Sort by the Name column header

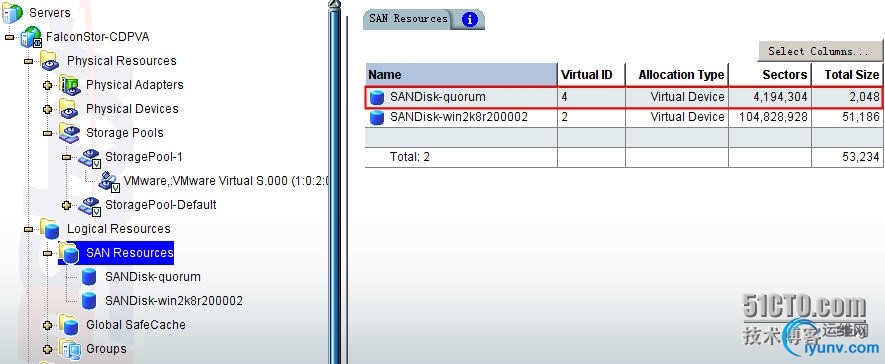[461, 74]
